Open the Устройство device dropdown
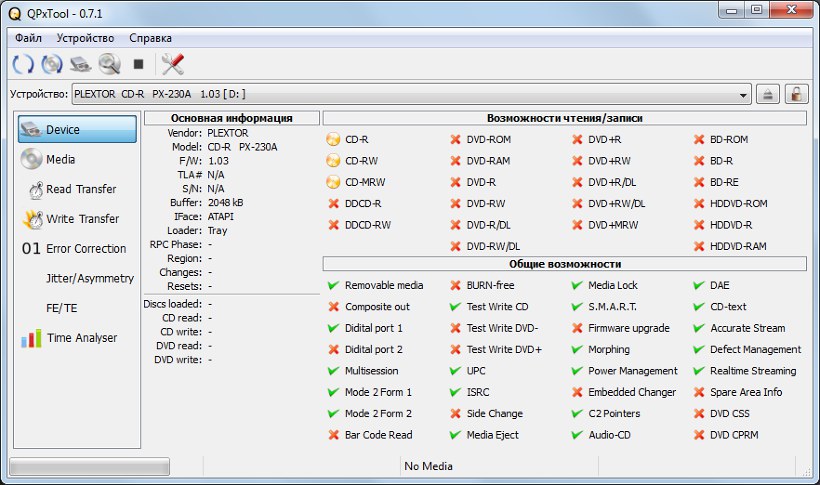 coord(743,94)
